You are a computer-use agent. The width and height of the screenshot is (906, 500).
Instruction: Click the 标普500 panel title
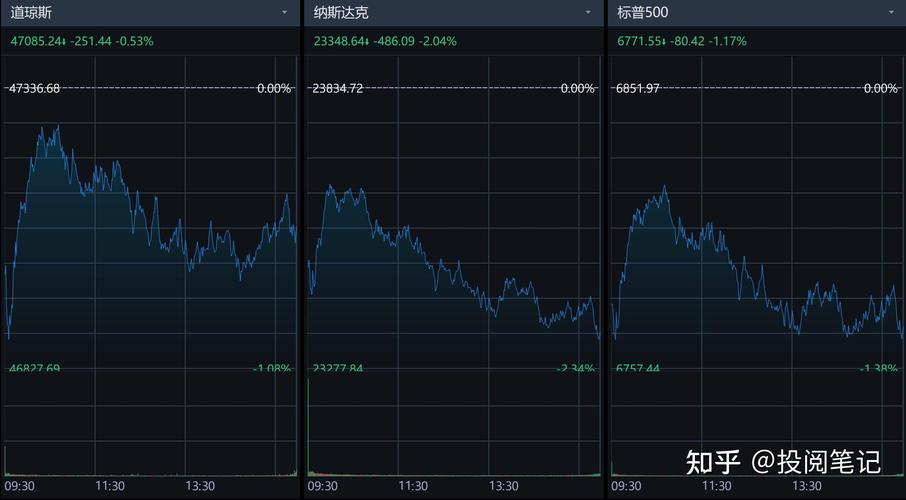[x=643, y=13]
